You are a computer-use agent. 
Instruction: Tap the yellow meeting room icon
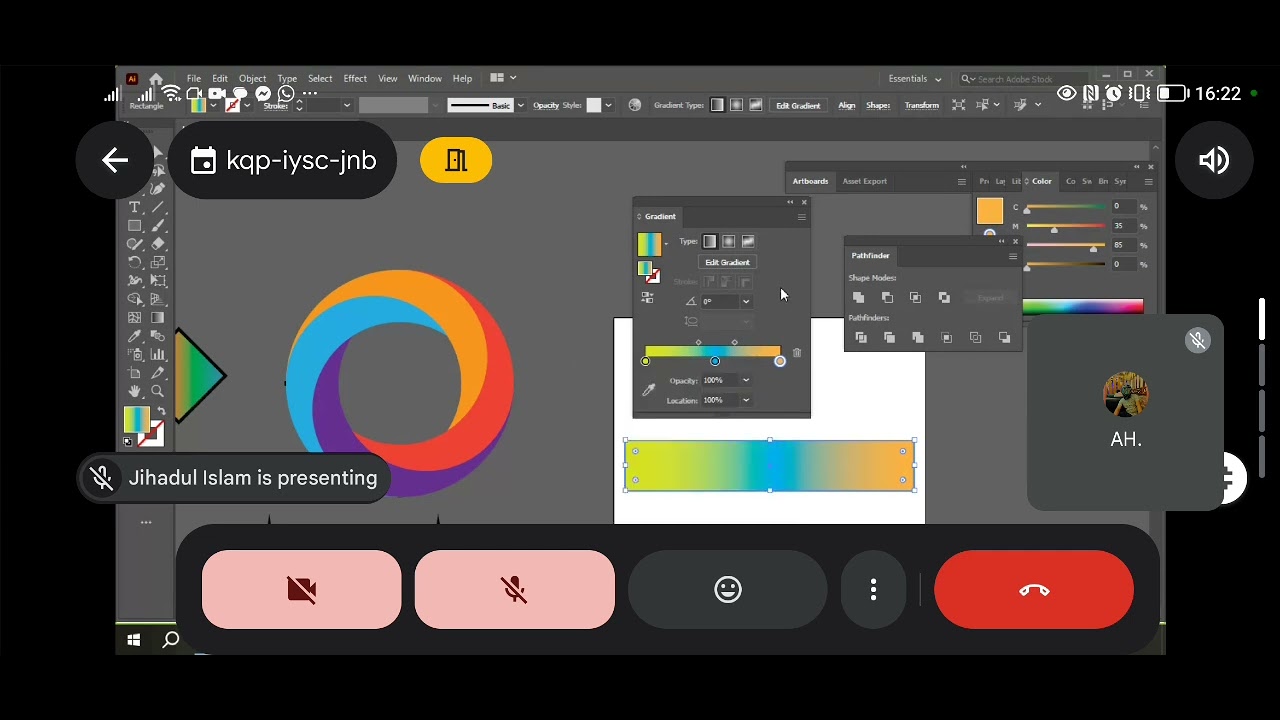(456, 160)
